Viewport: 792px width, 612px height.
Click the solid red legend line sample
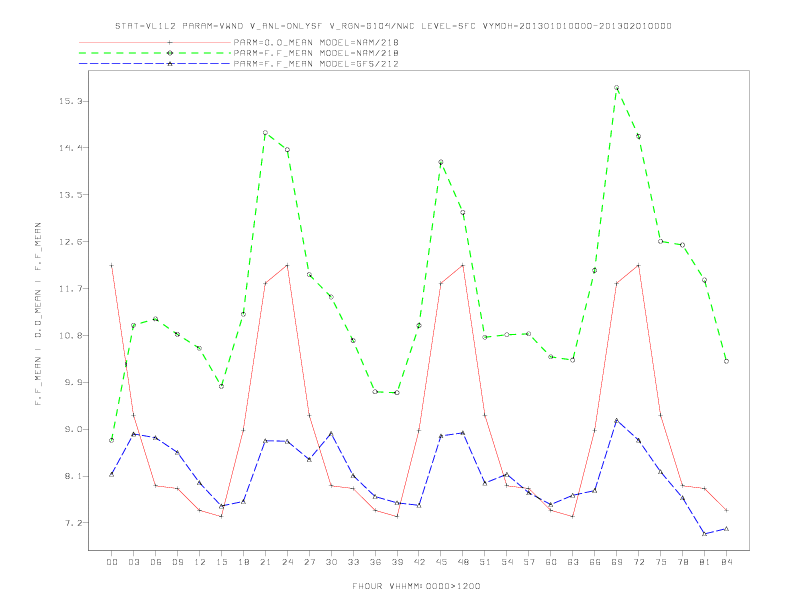point(155,42)
